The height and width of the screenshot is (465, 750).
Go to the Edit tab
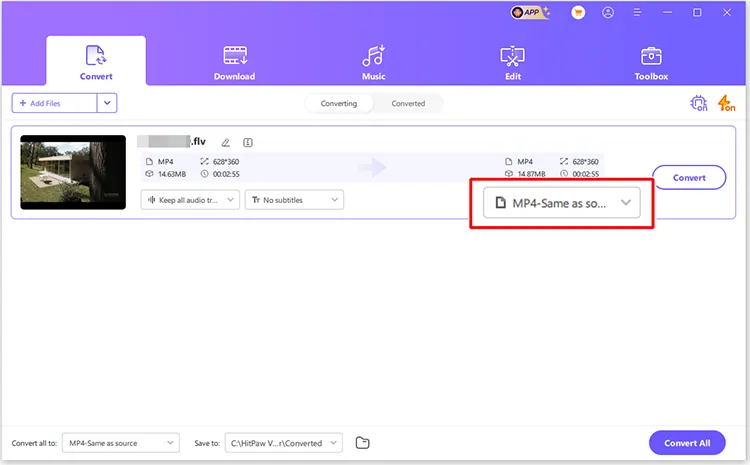pyautogui.click(x=513, y=63)
